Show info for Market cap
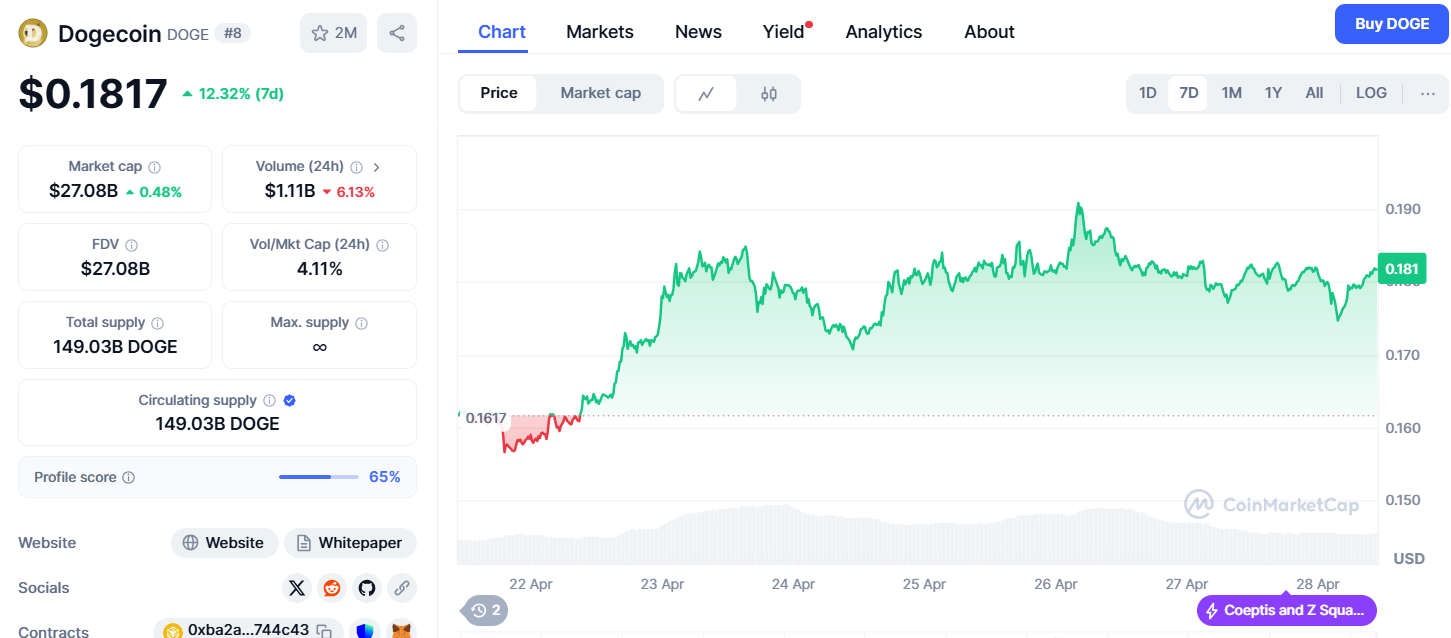 tap(155, 167)
